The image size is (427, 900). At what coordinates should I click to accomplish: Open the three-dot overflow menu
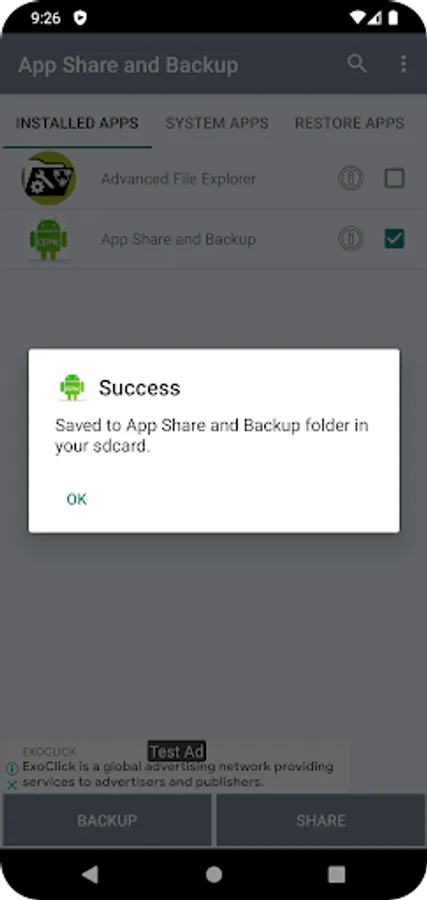tap(403, 64)
